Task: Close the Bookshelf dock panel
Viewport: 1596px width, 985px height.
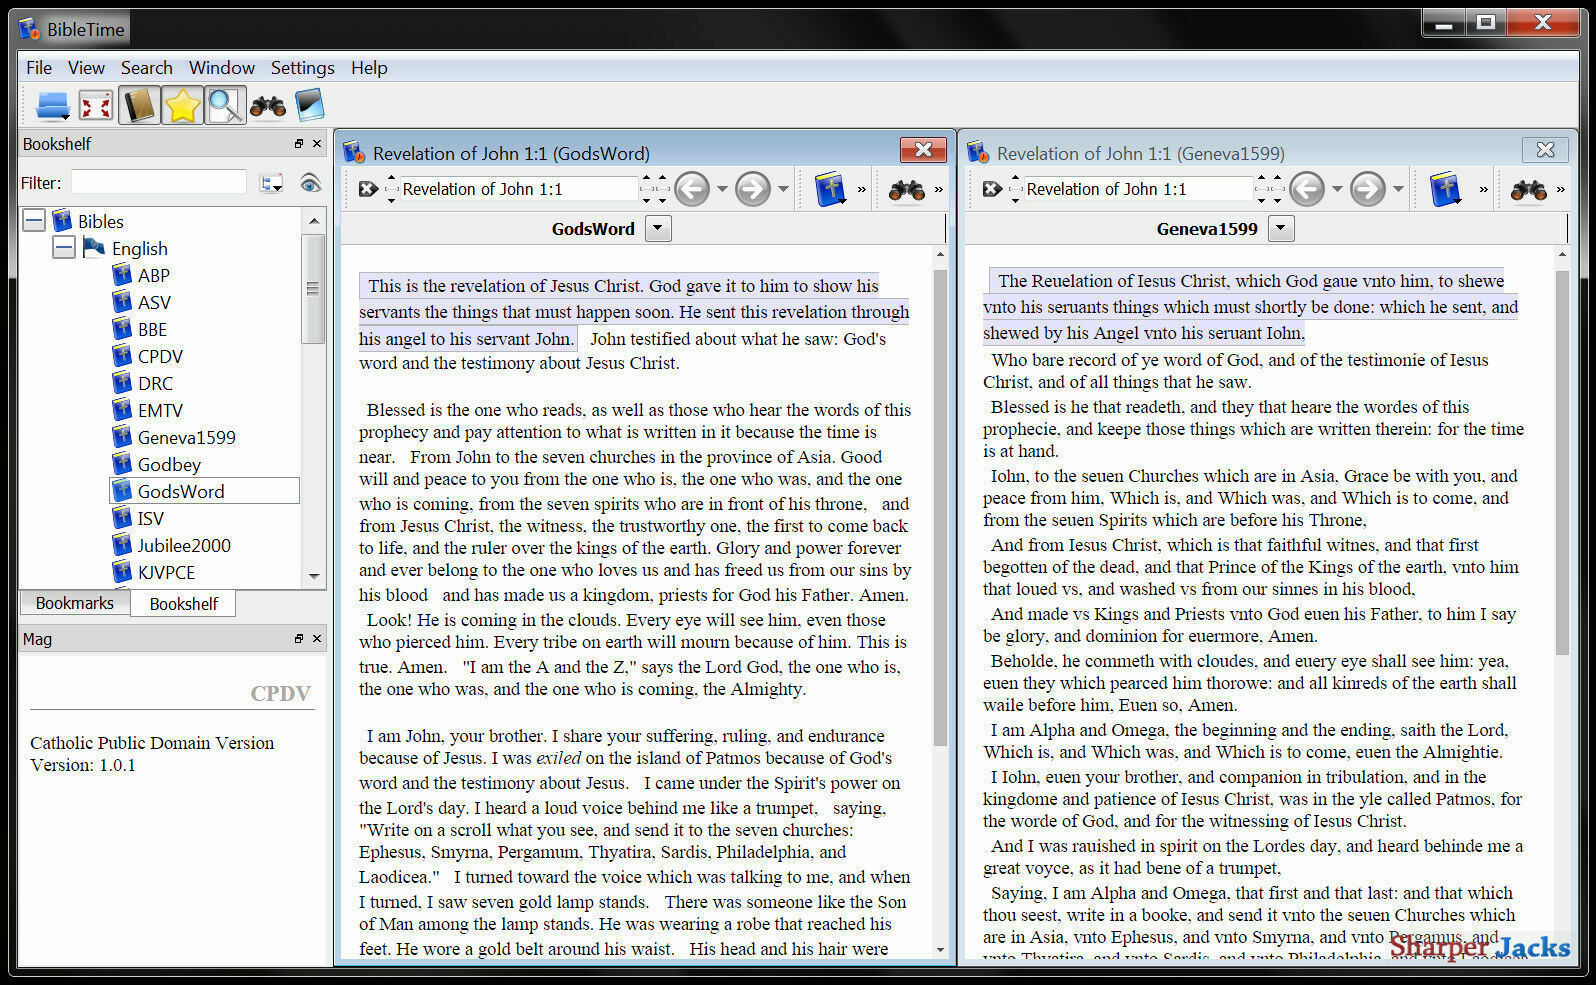Action: pos(317,144)
